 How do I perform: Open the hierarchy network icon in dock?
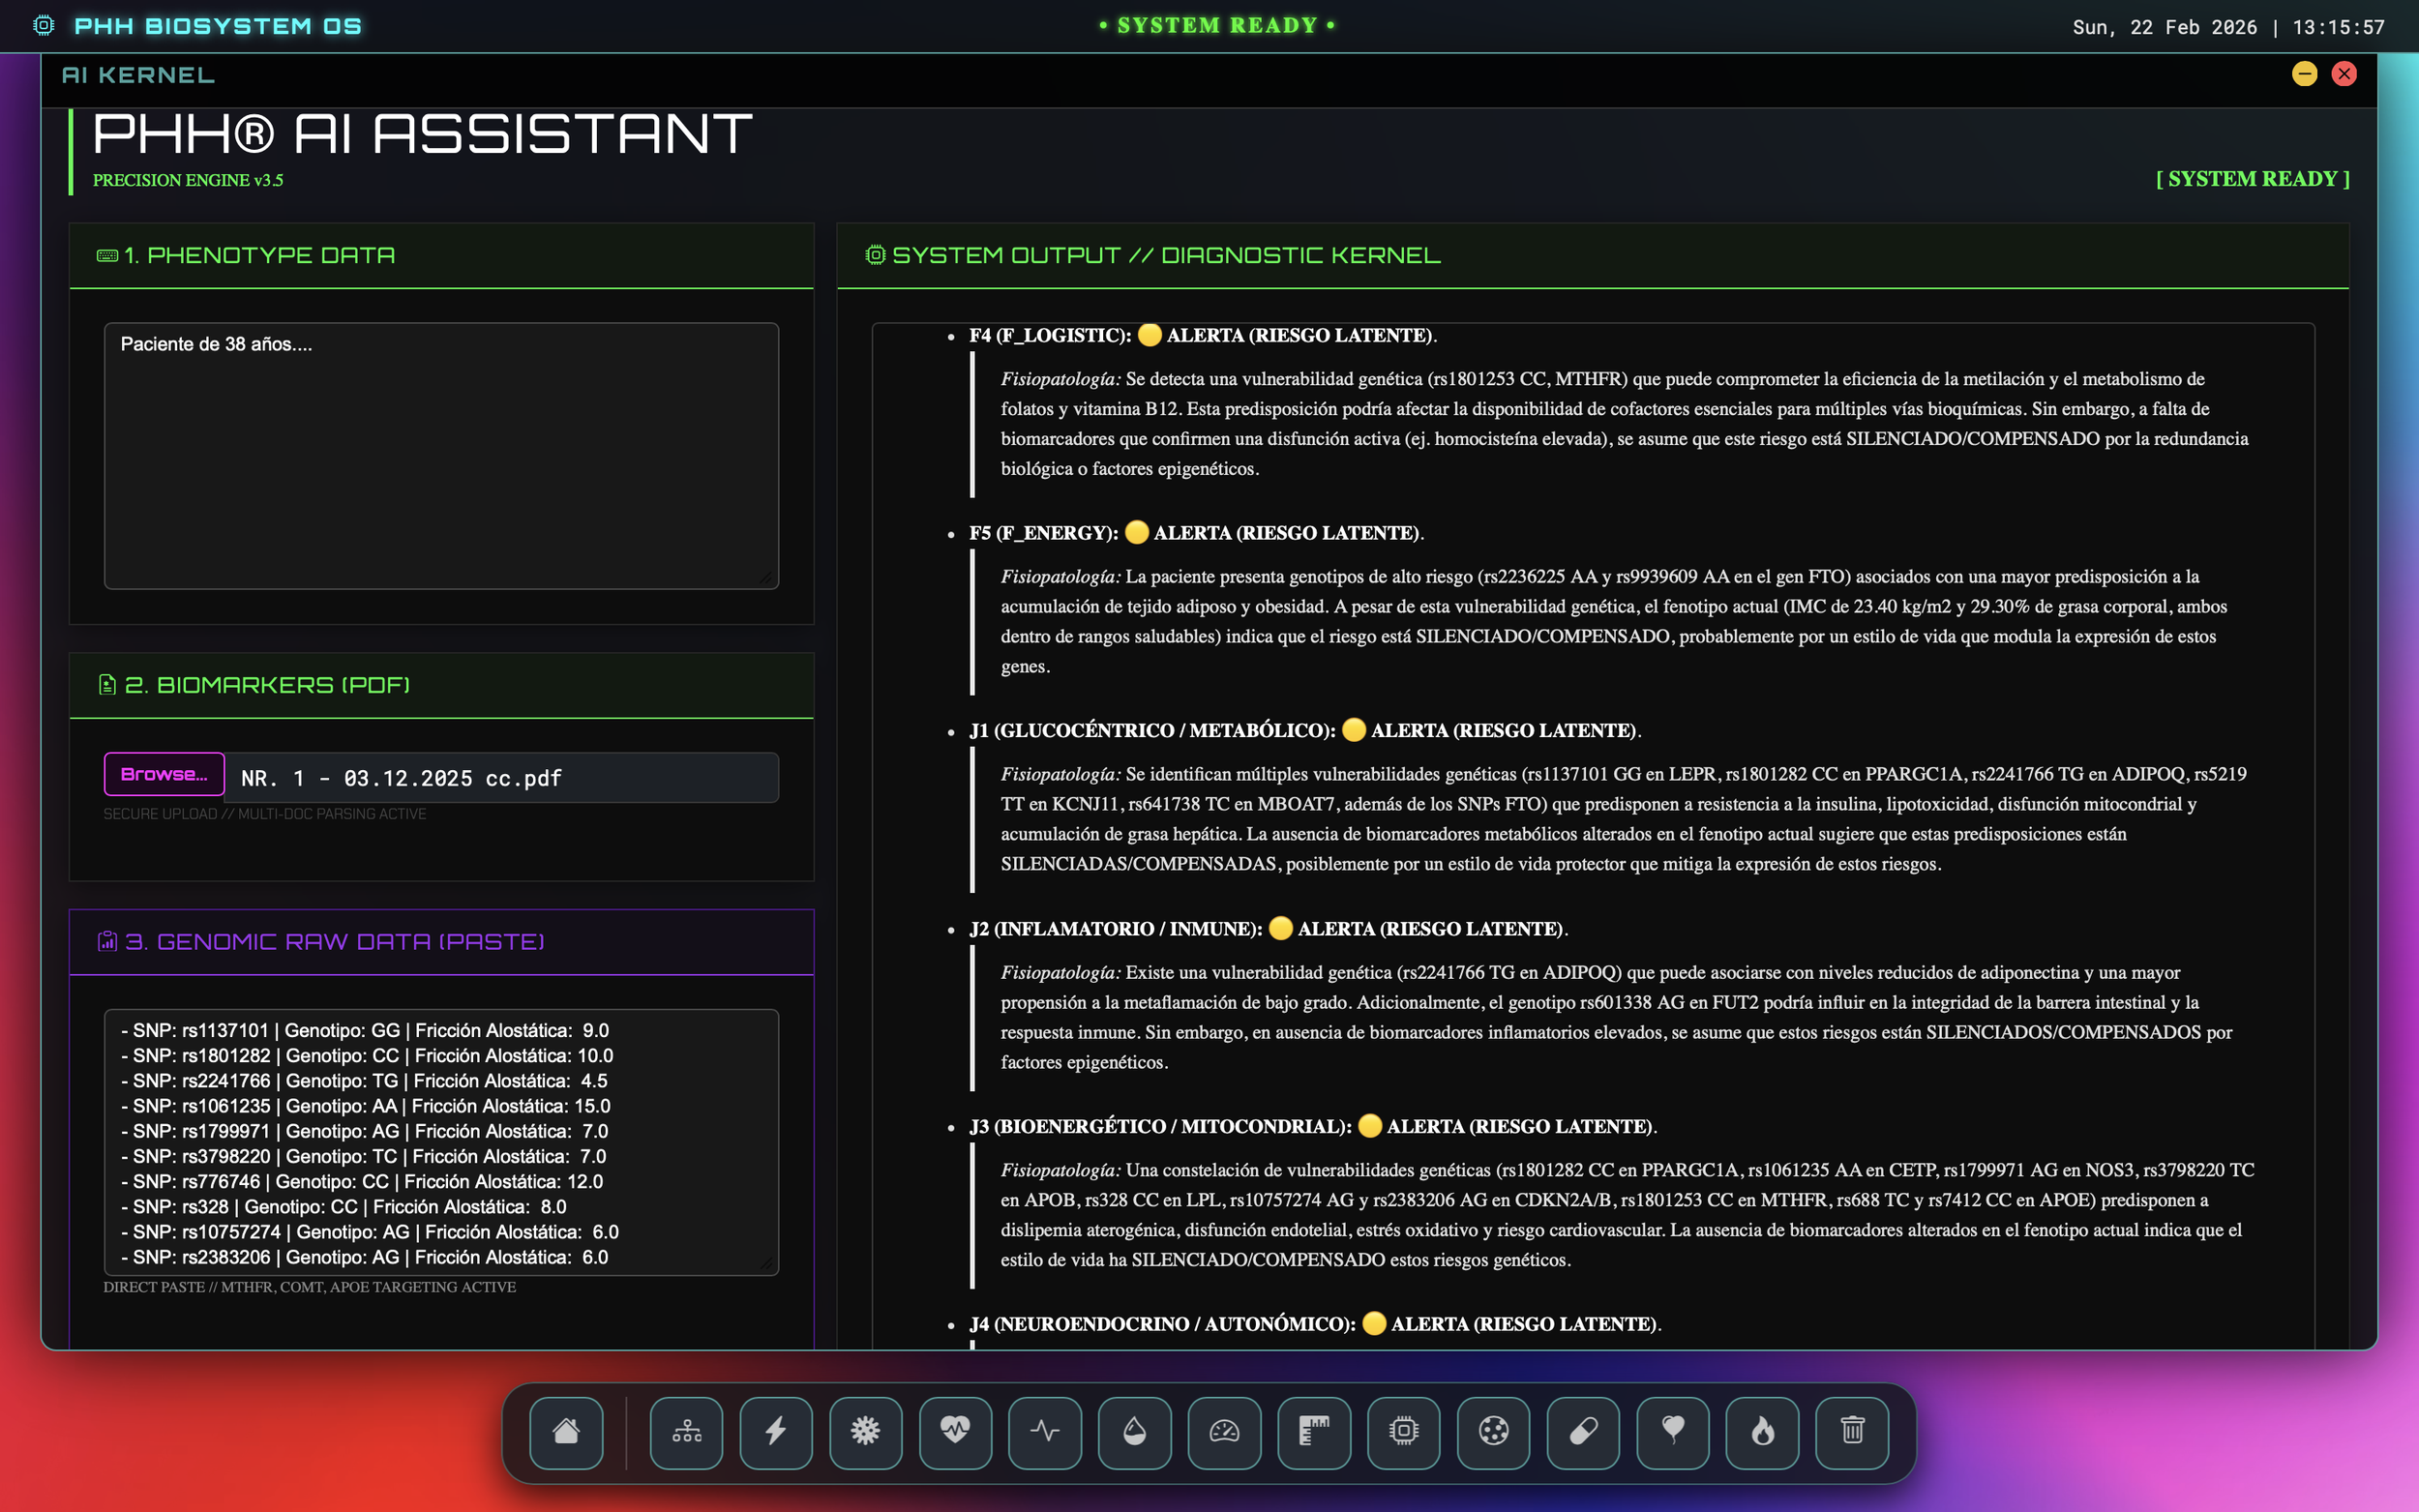point(686,1431)
